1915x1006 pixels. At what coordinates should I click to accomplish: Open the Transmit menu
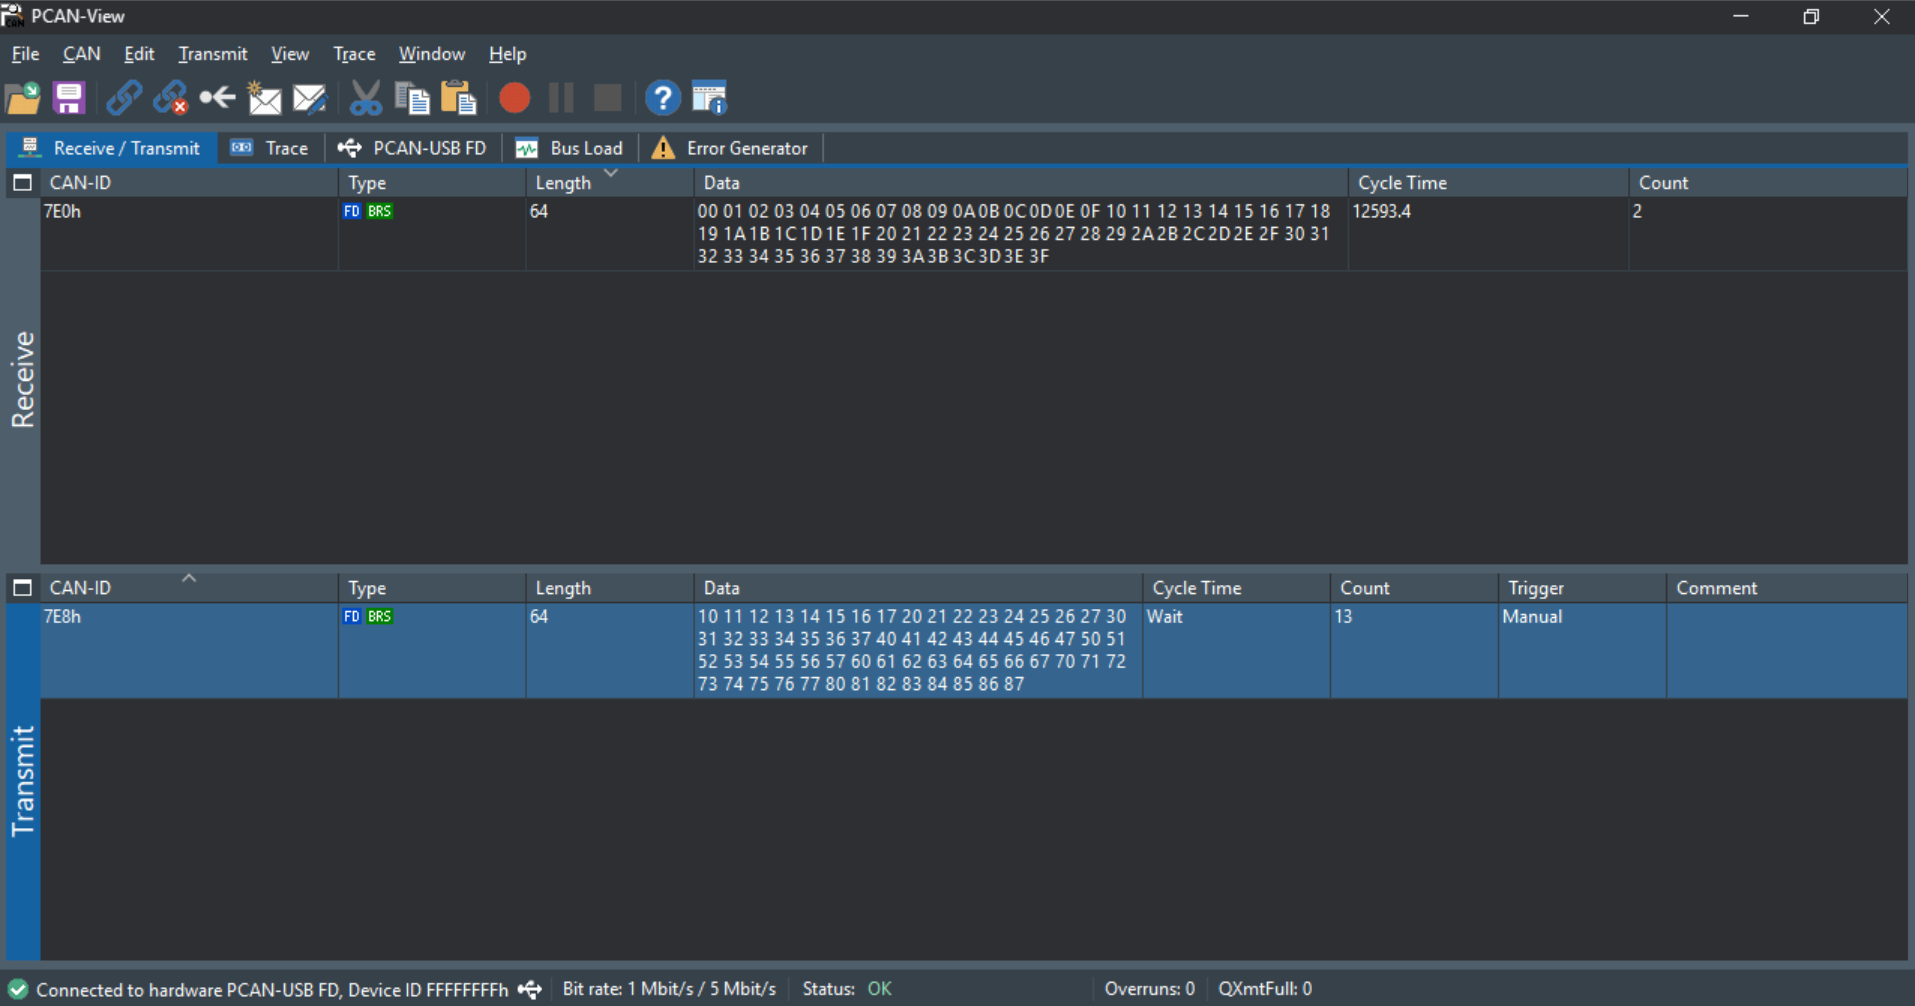pyautogui.click(x=212, y=54)
